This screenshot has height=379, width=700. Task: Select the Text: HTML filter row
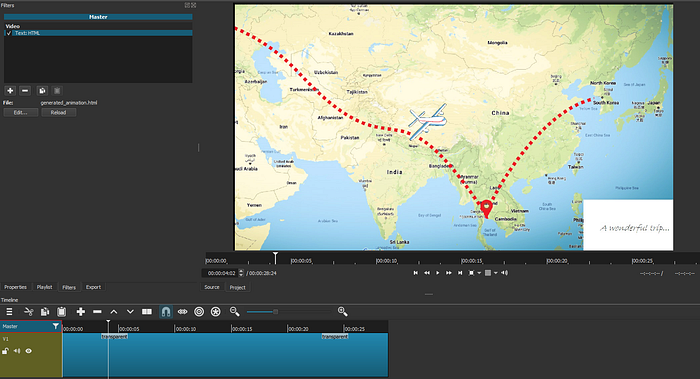(98, 33)
